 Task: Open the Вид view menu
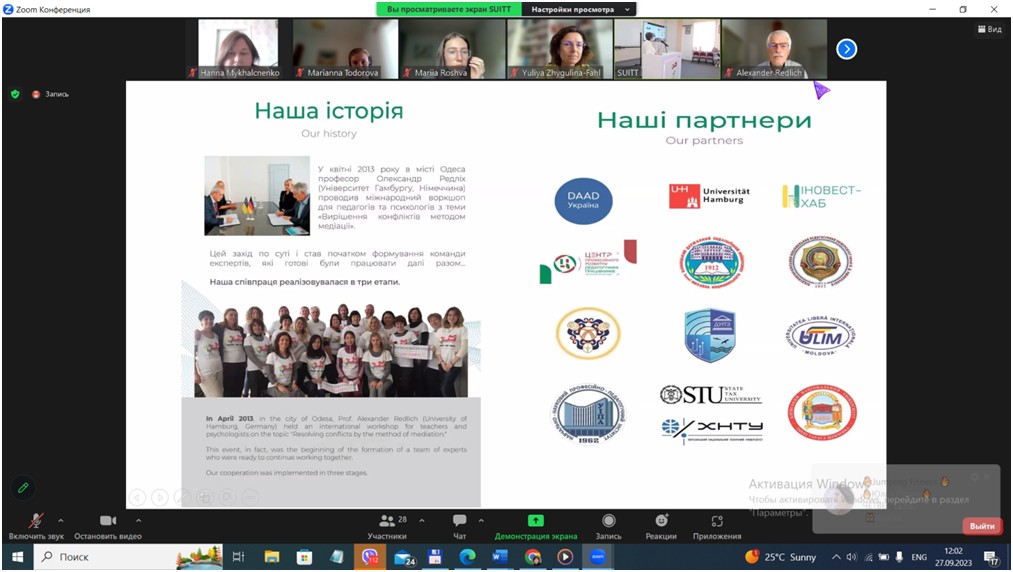pyautogui.click(x=989, y=29)
